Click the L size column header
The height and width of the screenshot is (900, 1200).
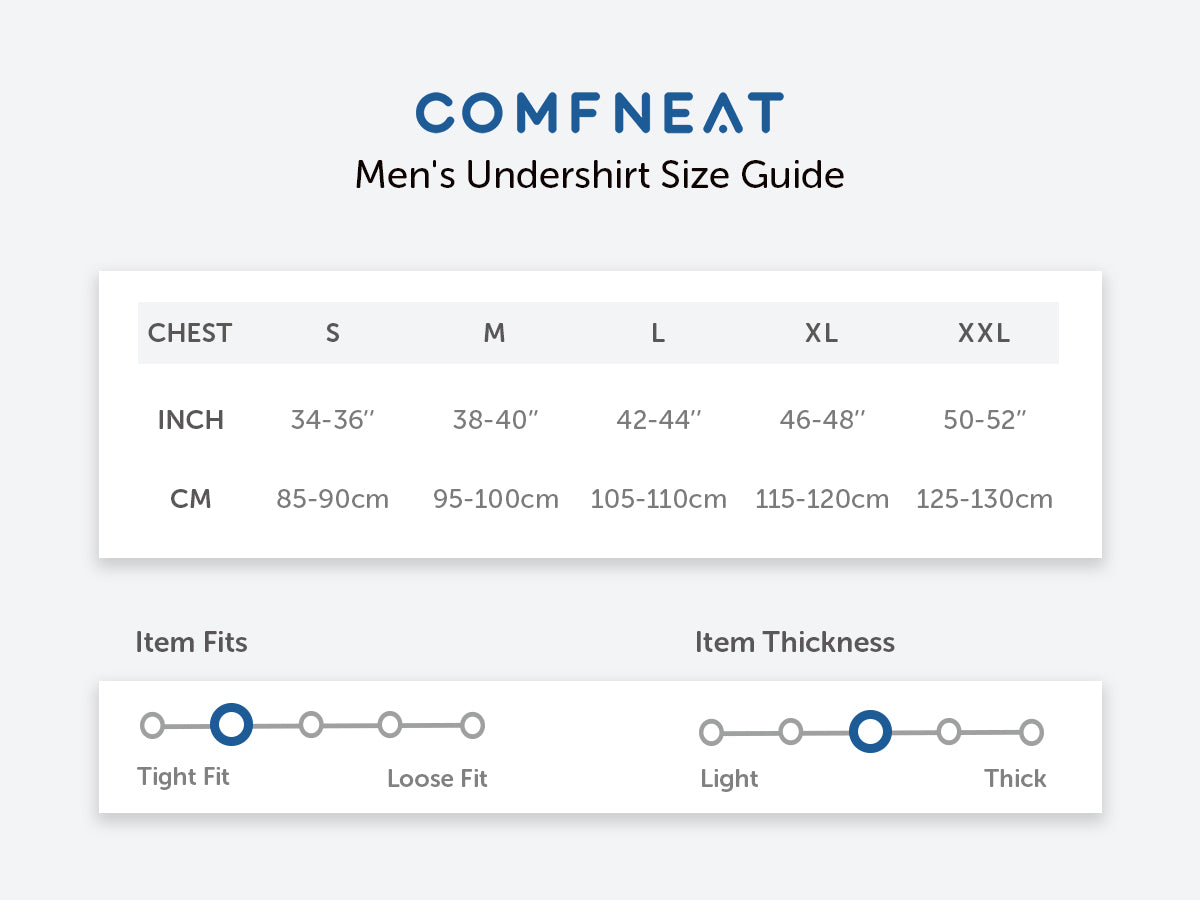click(x=658, y=333)
